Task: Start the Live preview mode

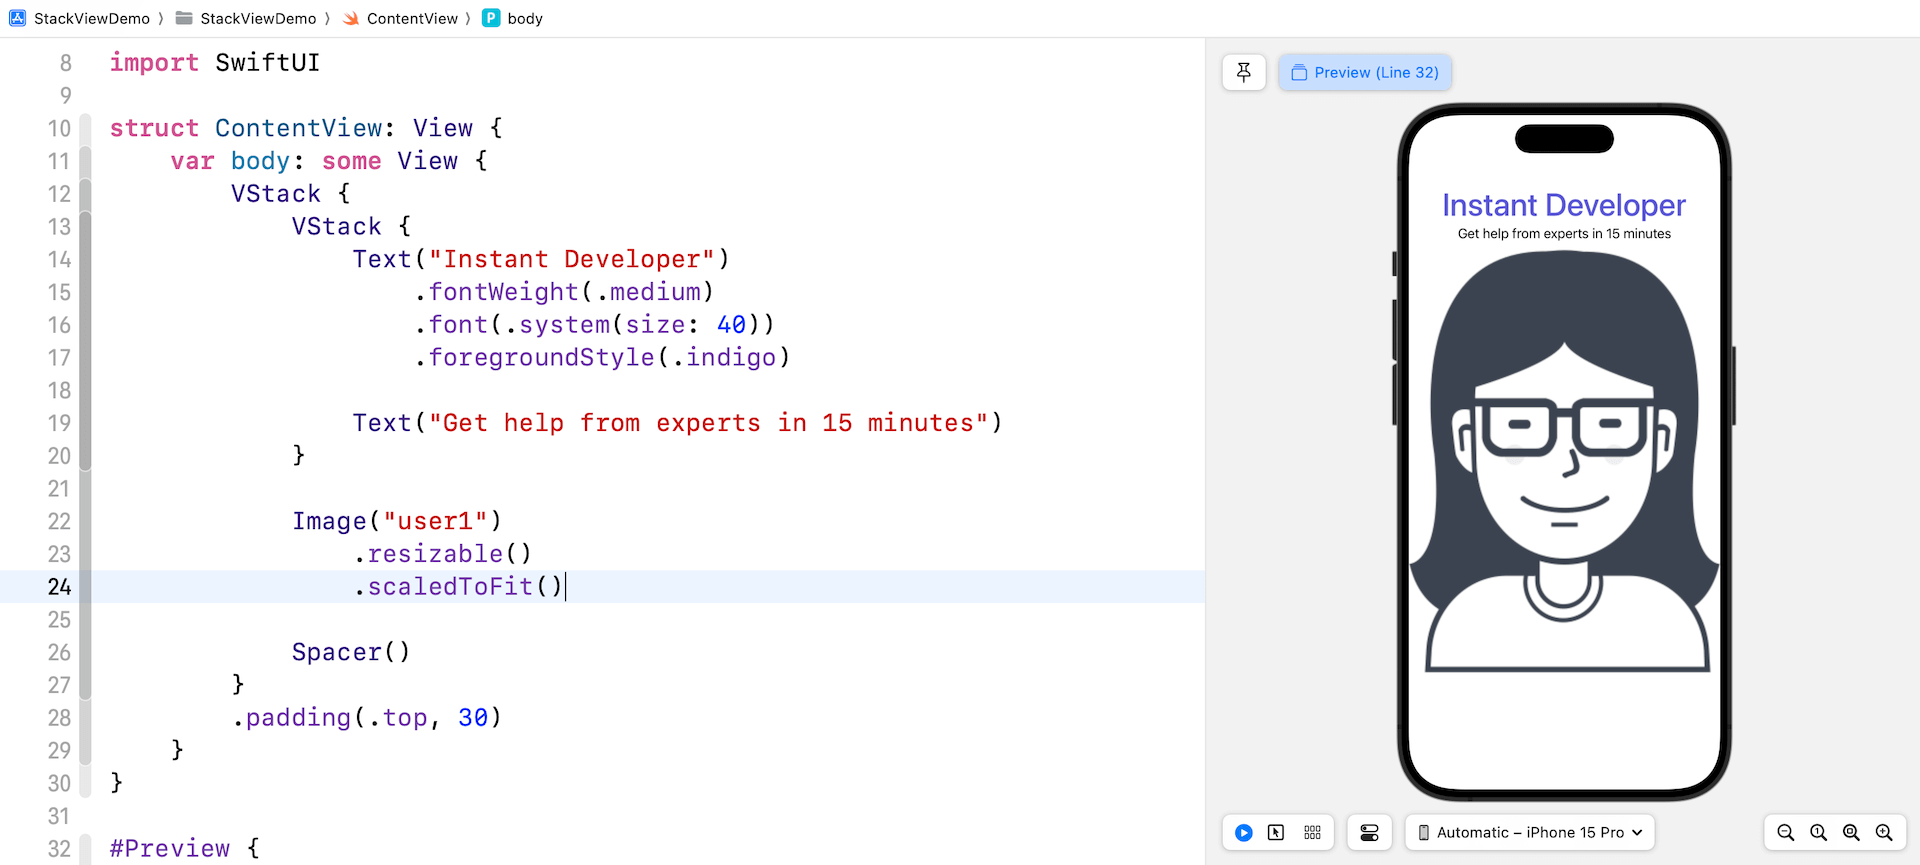Action: (x=1244, y=833)
